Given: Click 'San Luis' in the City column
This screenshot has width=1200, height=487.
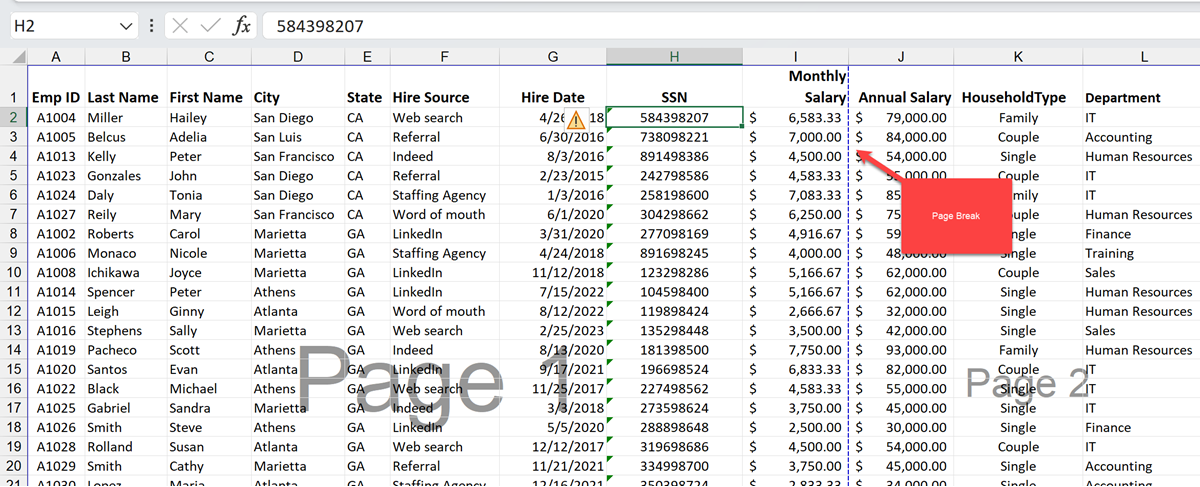Looking at the screenshot, I should 277,137.
